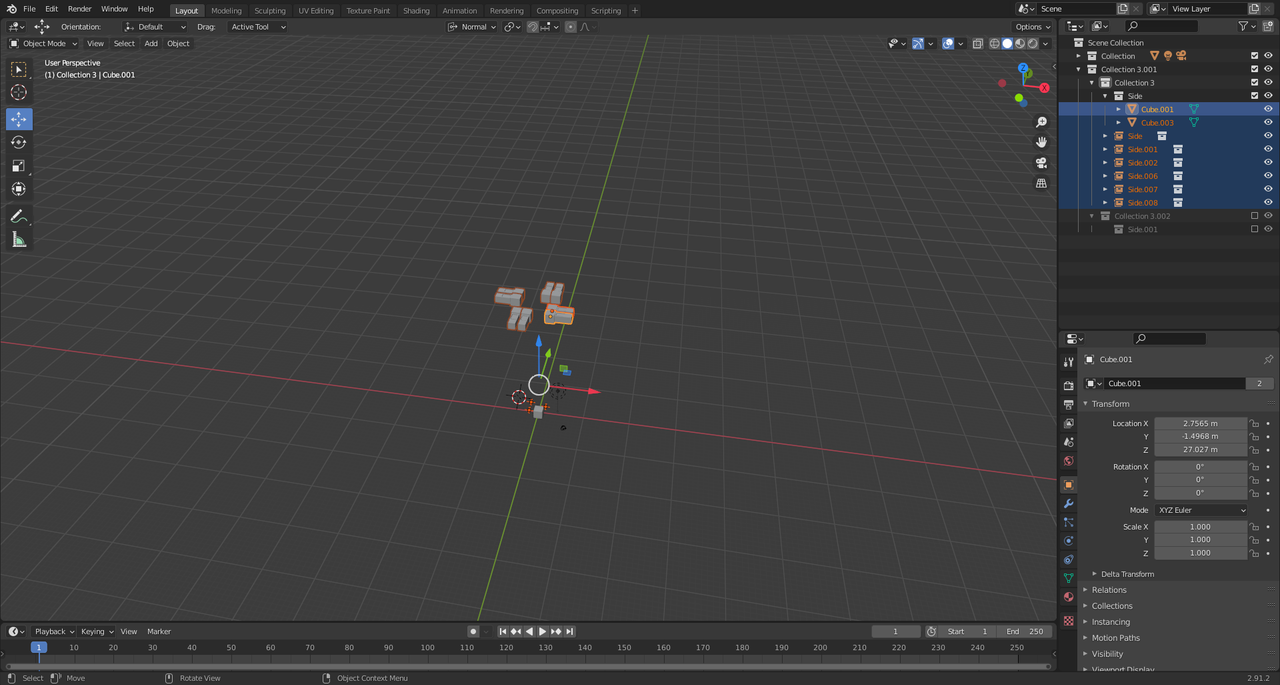
Task: Select the Annotate pencil tool
Action: pyautogui.click(x=19, y=216)
